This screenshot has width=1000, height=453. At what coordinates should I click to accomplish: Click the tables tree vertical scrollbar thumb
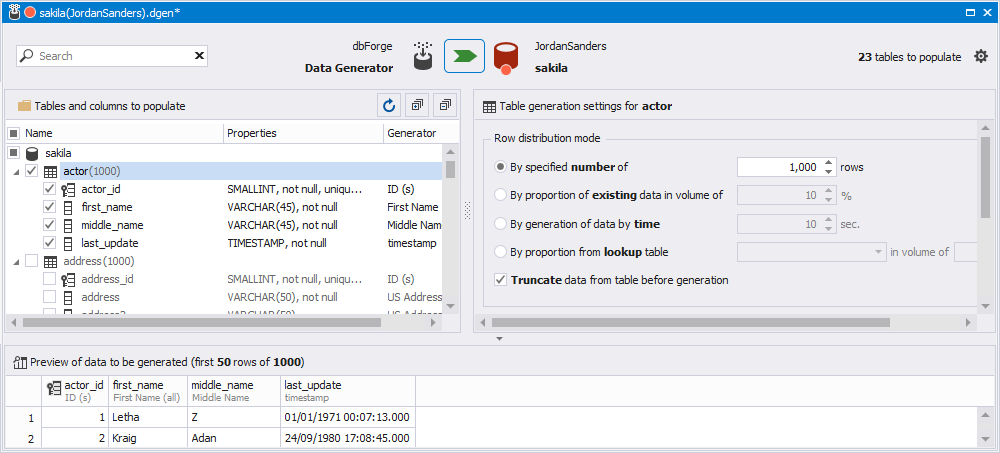coord(450,170)
